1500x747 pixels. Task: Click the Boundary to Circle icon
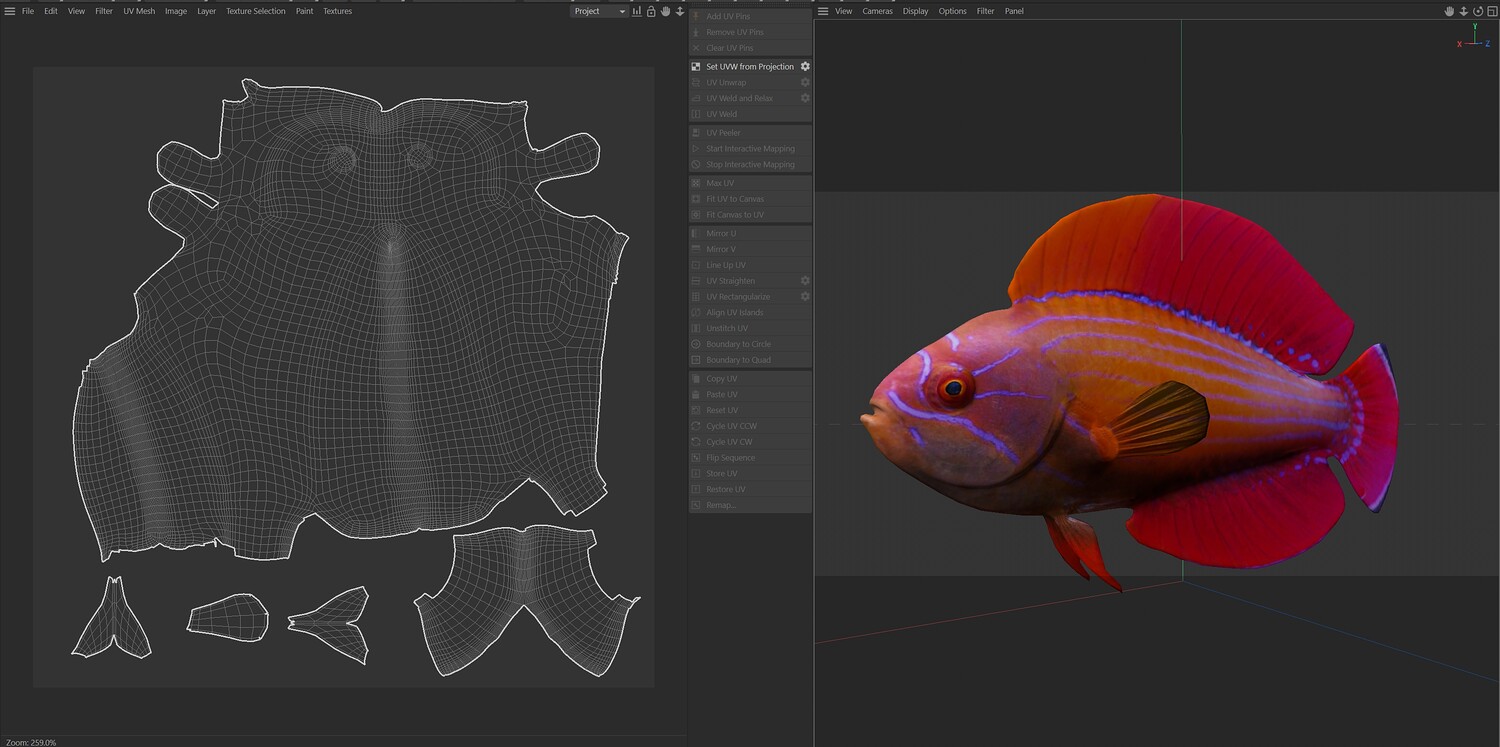[696, 344]
